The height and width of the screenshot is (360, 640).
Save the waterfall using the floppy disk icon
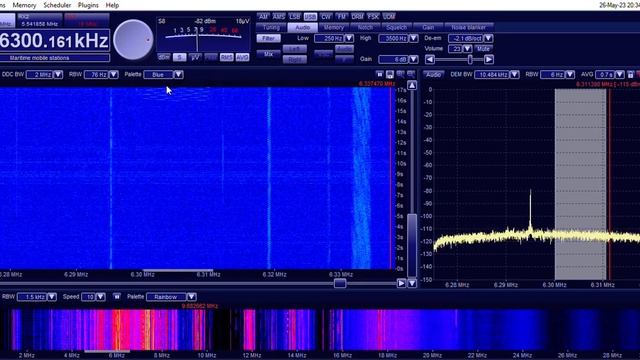[x=390, y=74]
